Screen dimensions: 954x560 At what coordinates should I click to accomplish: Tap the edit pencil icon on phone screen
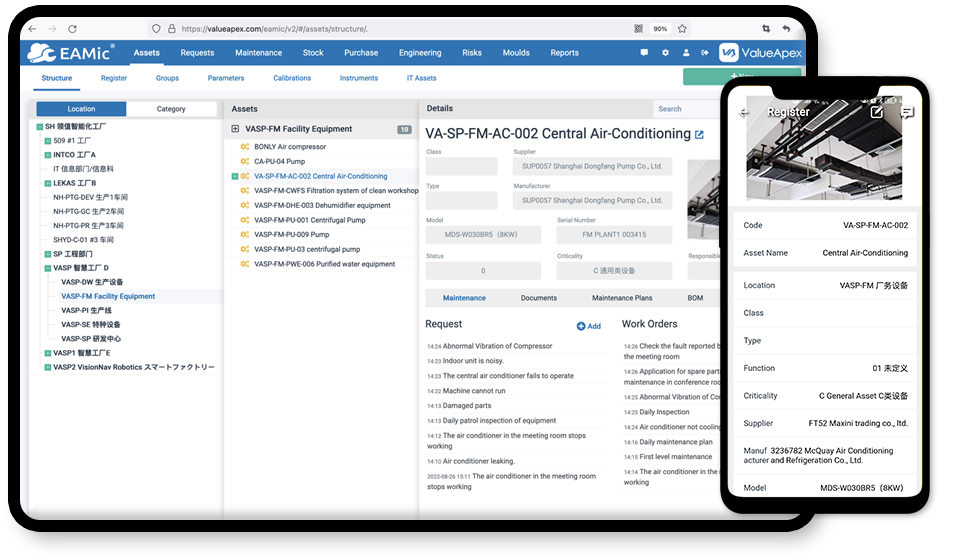(x=877, y=112)
